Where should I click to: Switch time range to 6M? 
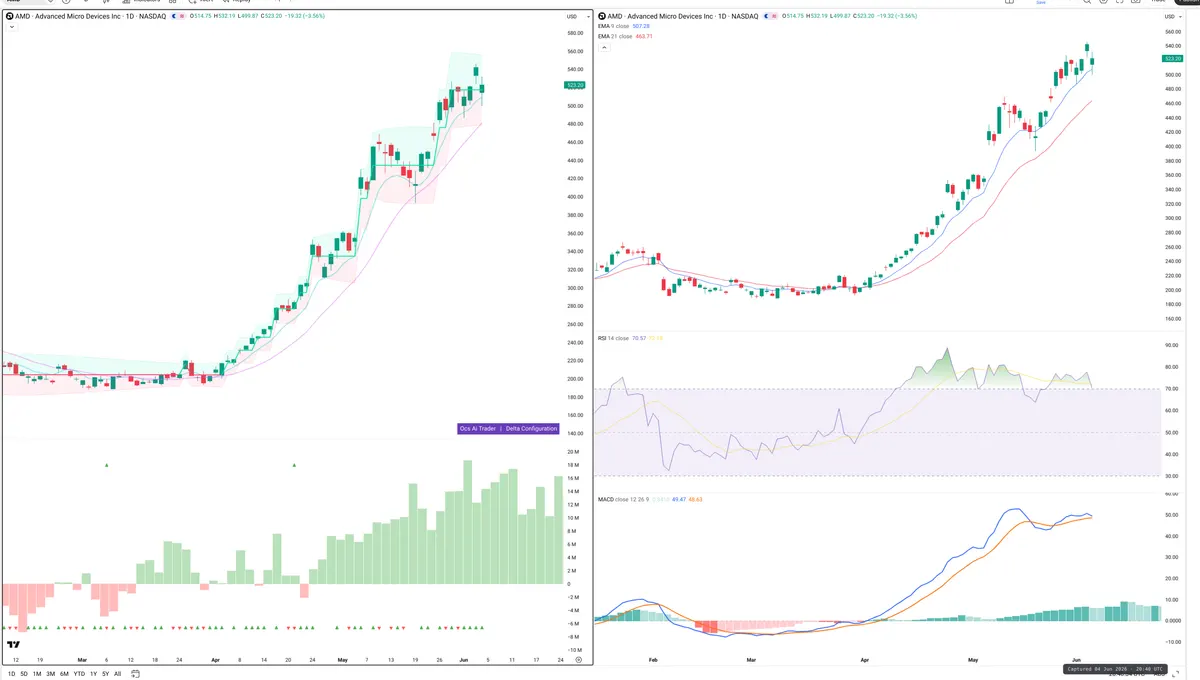click(x=64, y=674)
